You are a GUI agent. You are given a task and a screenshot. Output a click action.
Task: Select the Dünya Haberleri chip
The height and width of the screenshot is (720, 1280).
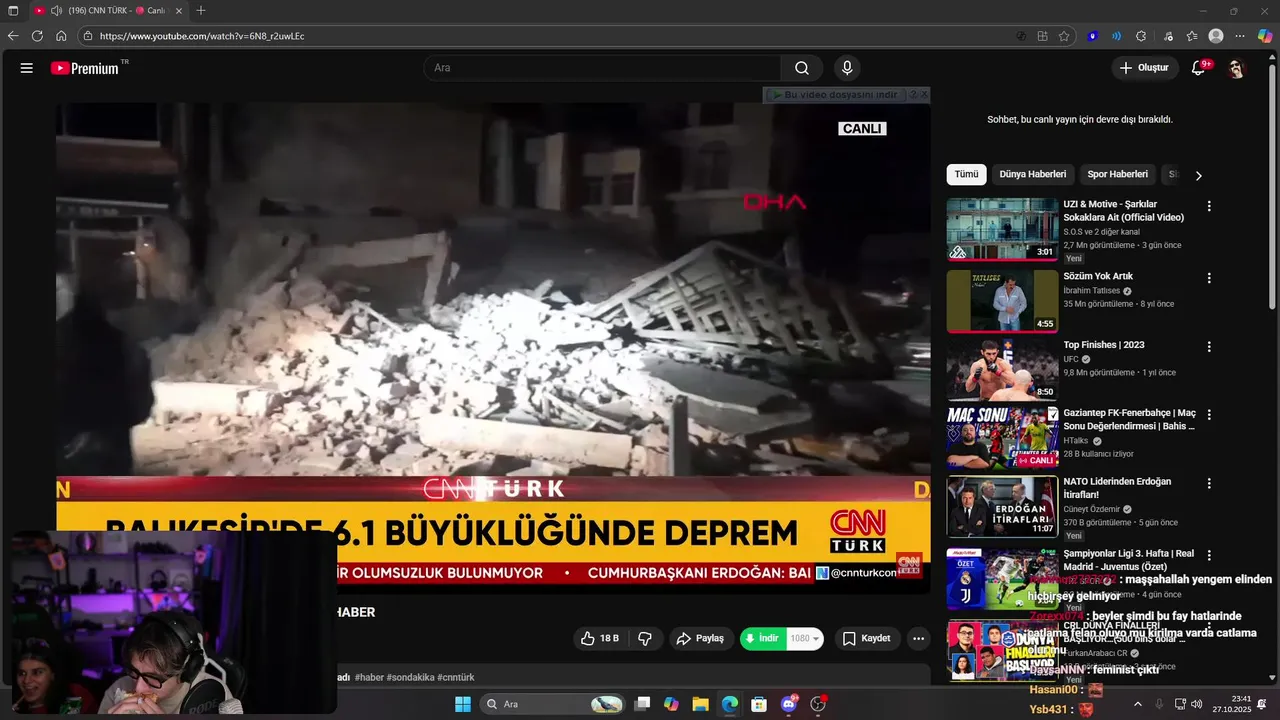tap(1033, 174)
